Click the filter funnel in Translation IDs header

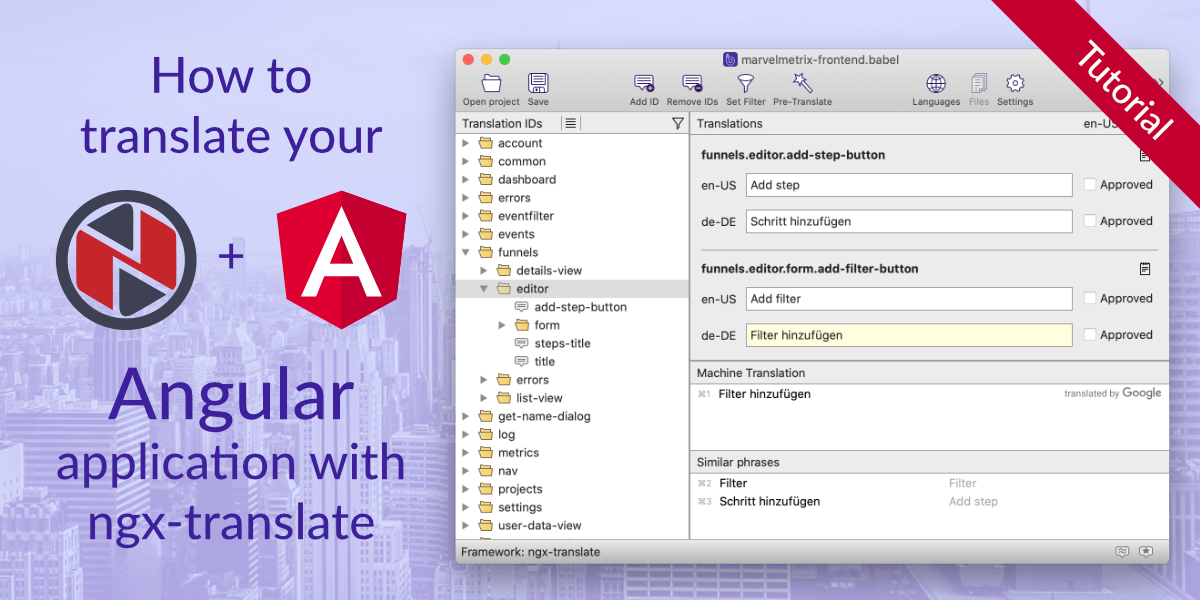click(678, 123)
